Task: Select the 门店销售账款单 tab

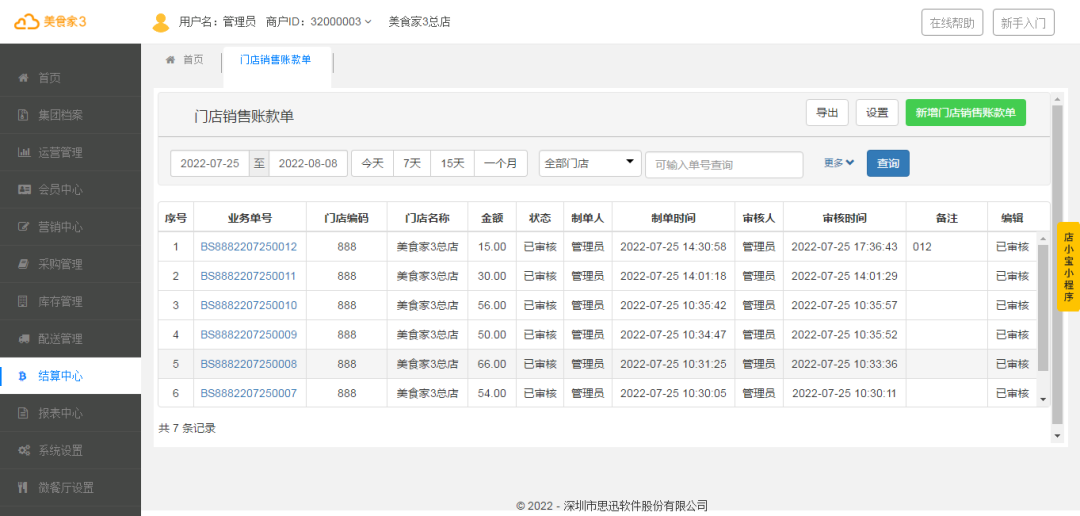Action: [x=275, y=60]
